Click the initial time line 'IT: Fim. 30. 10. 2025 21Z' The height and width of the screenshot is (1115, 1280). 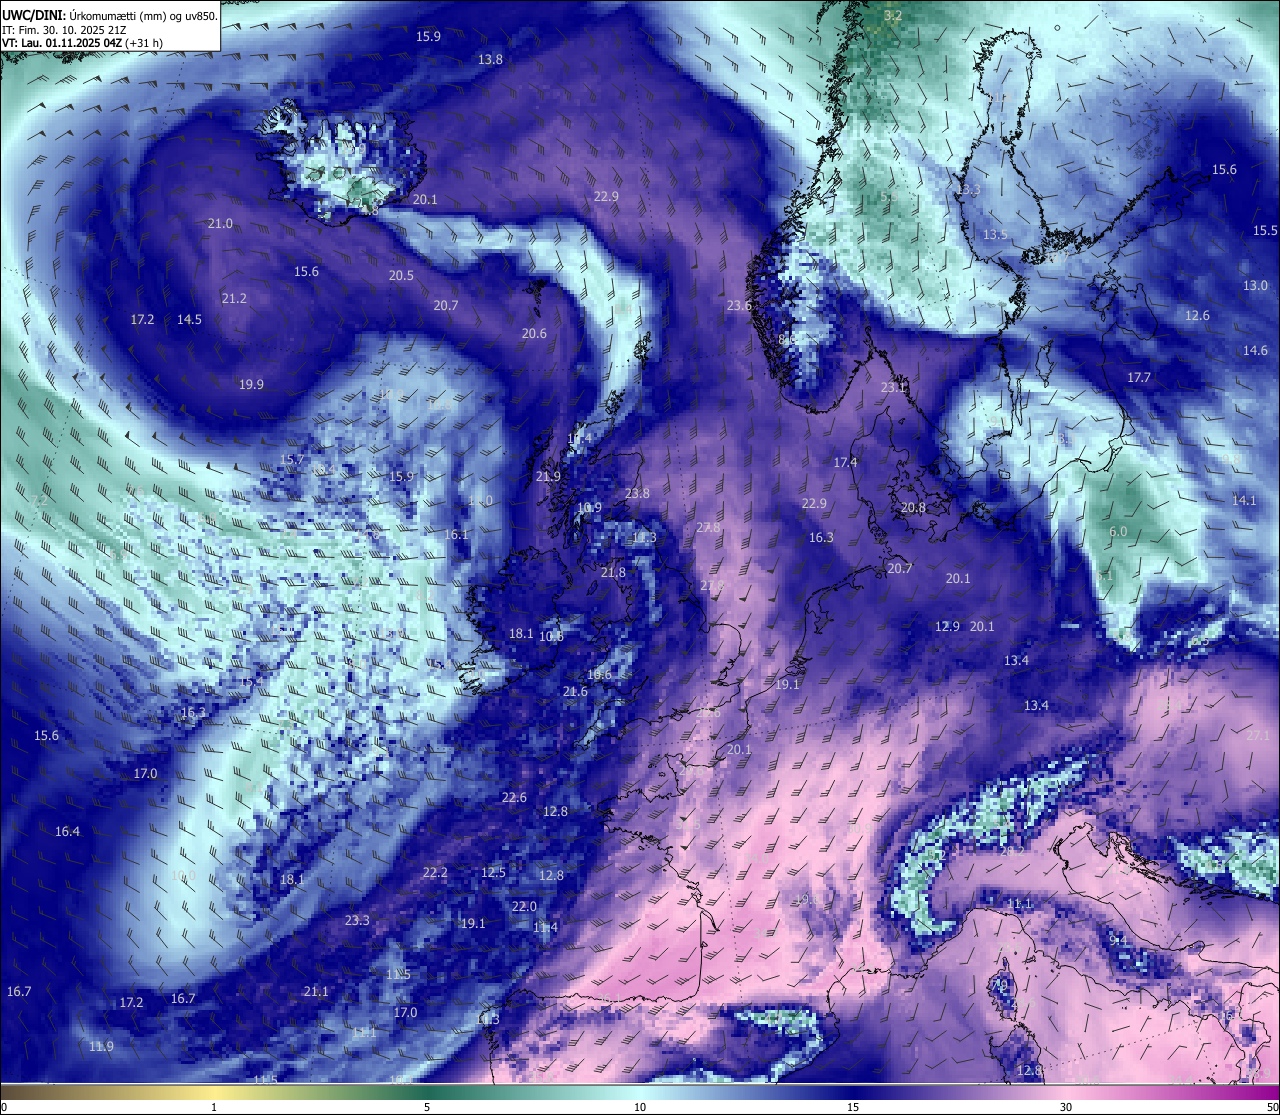[x=64, y=30]
